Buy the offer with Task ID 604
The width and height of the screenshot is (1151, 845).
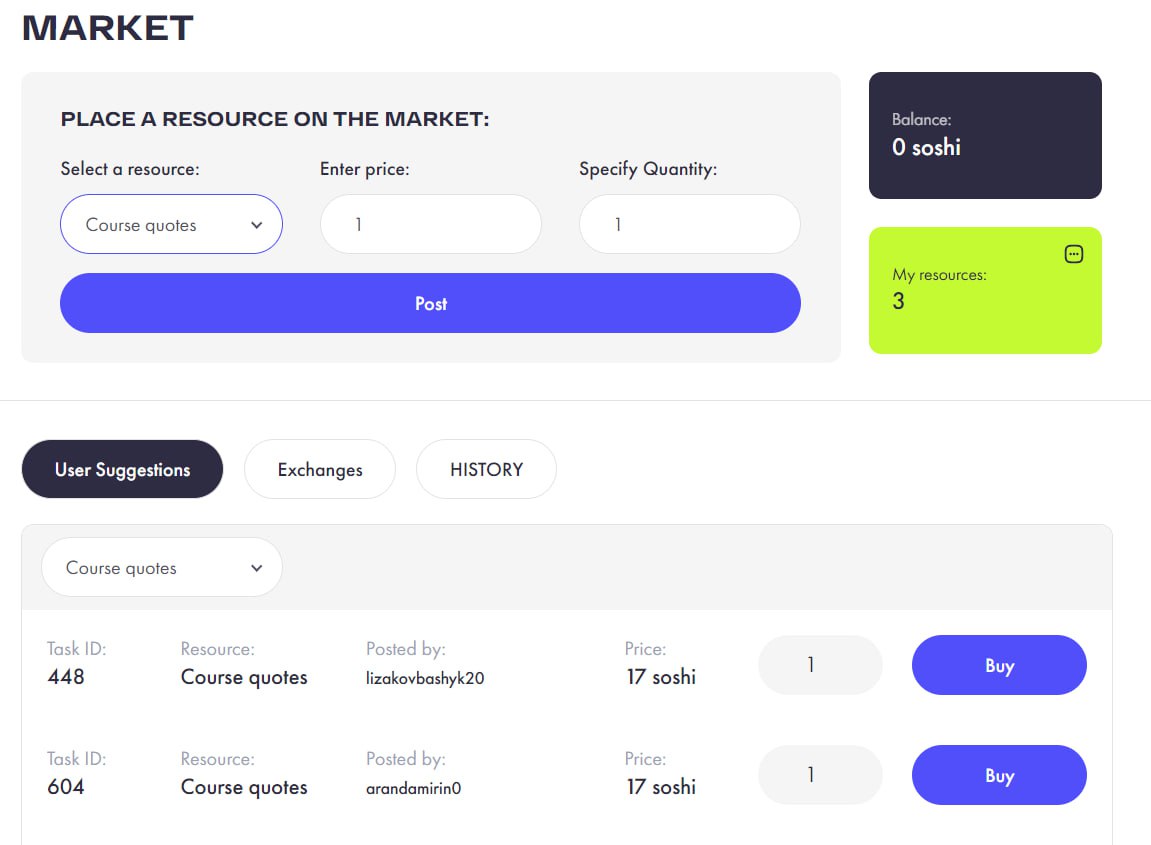pos(998,776)
